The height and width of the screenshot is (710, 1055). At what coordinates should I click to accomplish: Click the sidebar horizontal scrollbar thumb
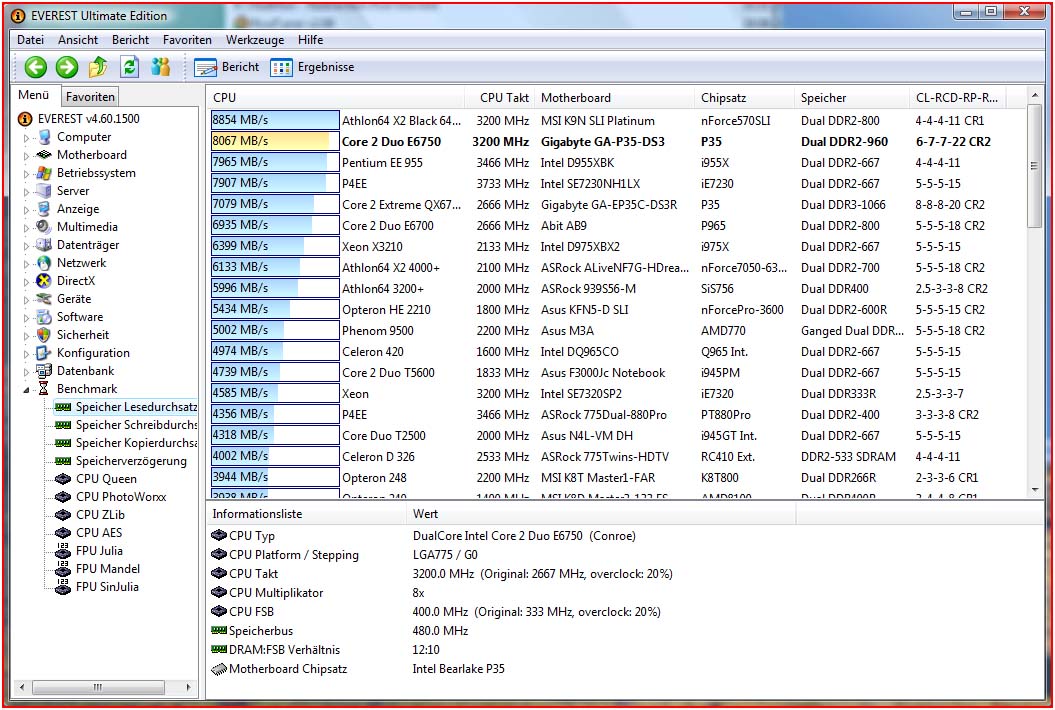pos(98,687)
